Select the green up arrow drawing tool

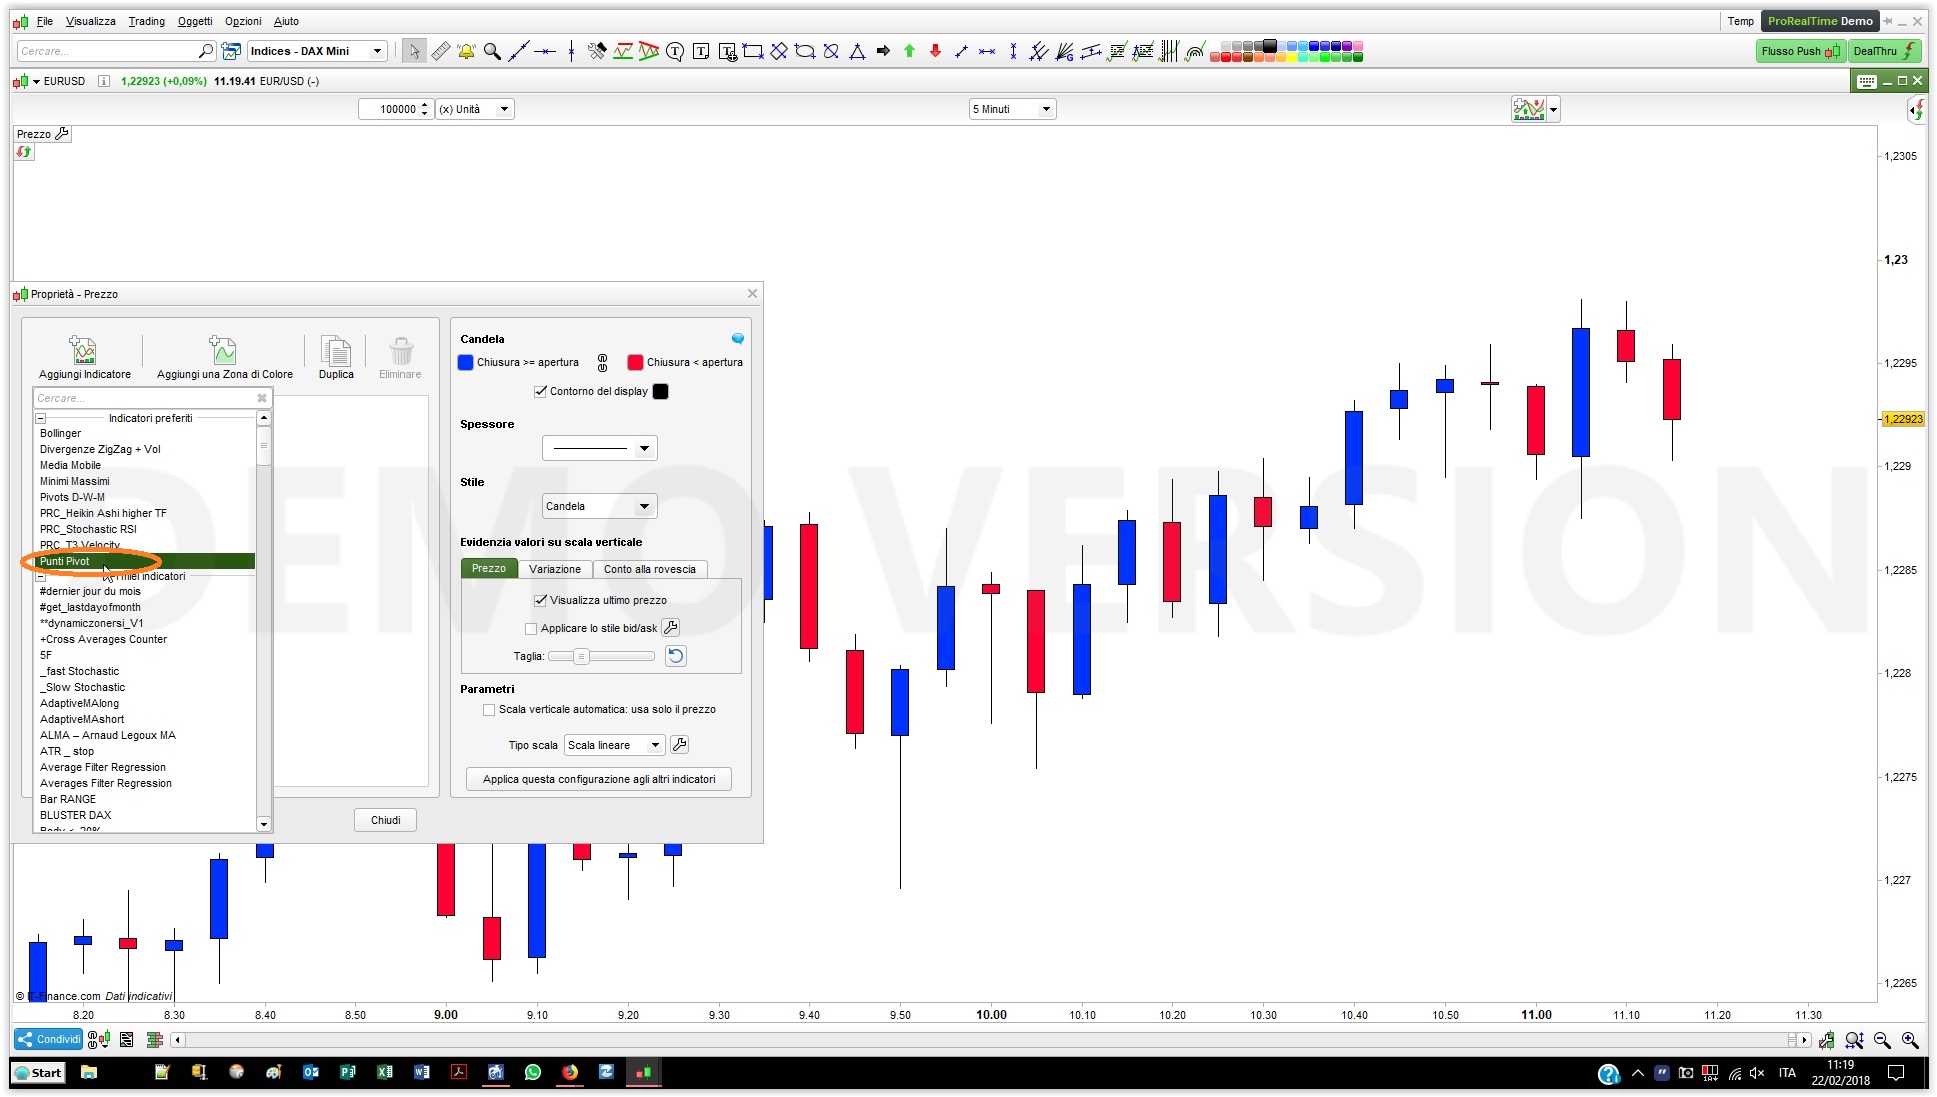[909, 51]
